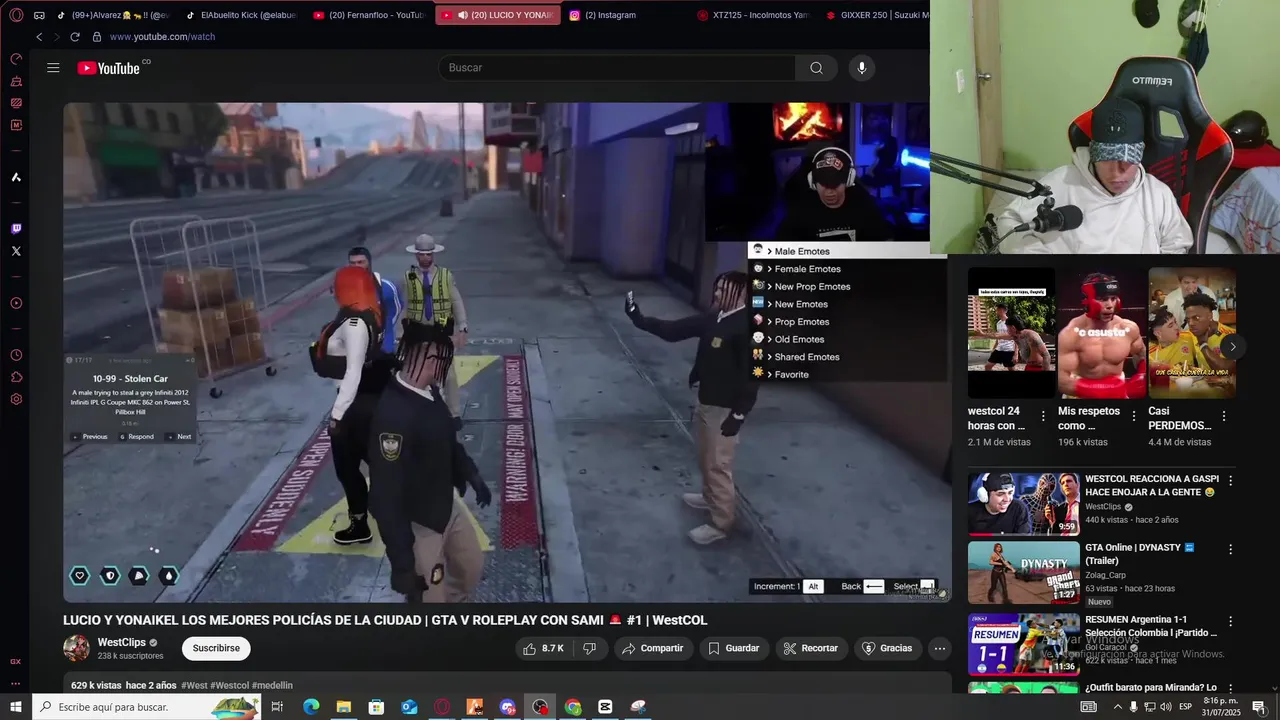Expand New Emotes entry

(846, 304)
